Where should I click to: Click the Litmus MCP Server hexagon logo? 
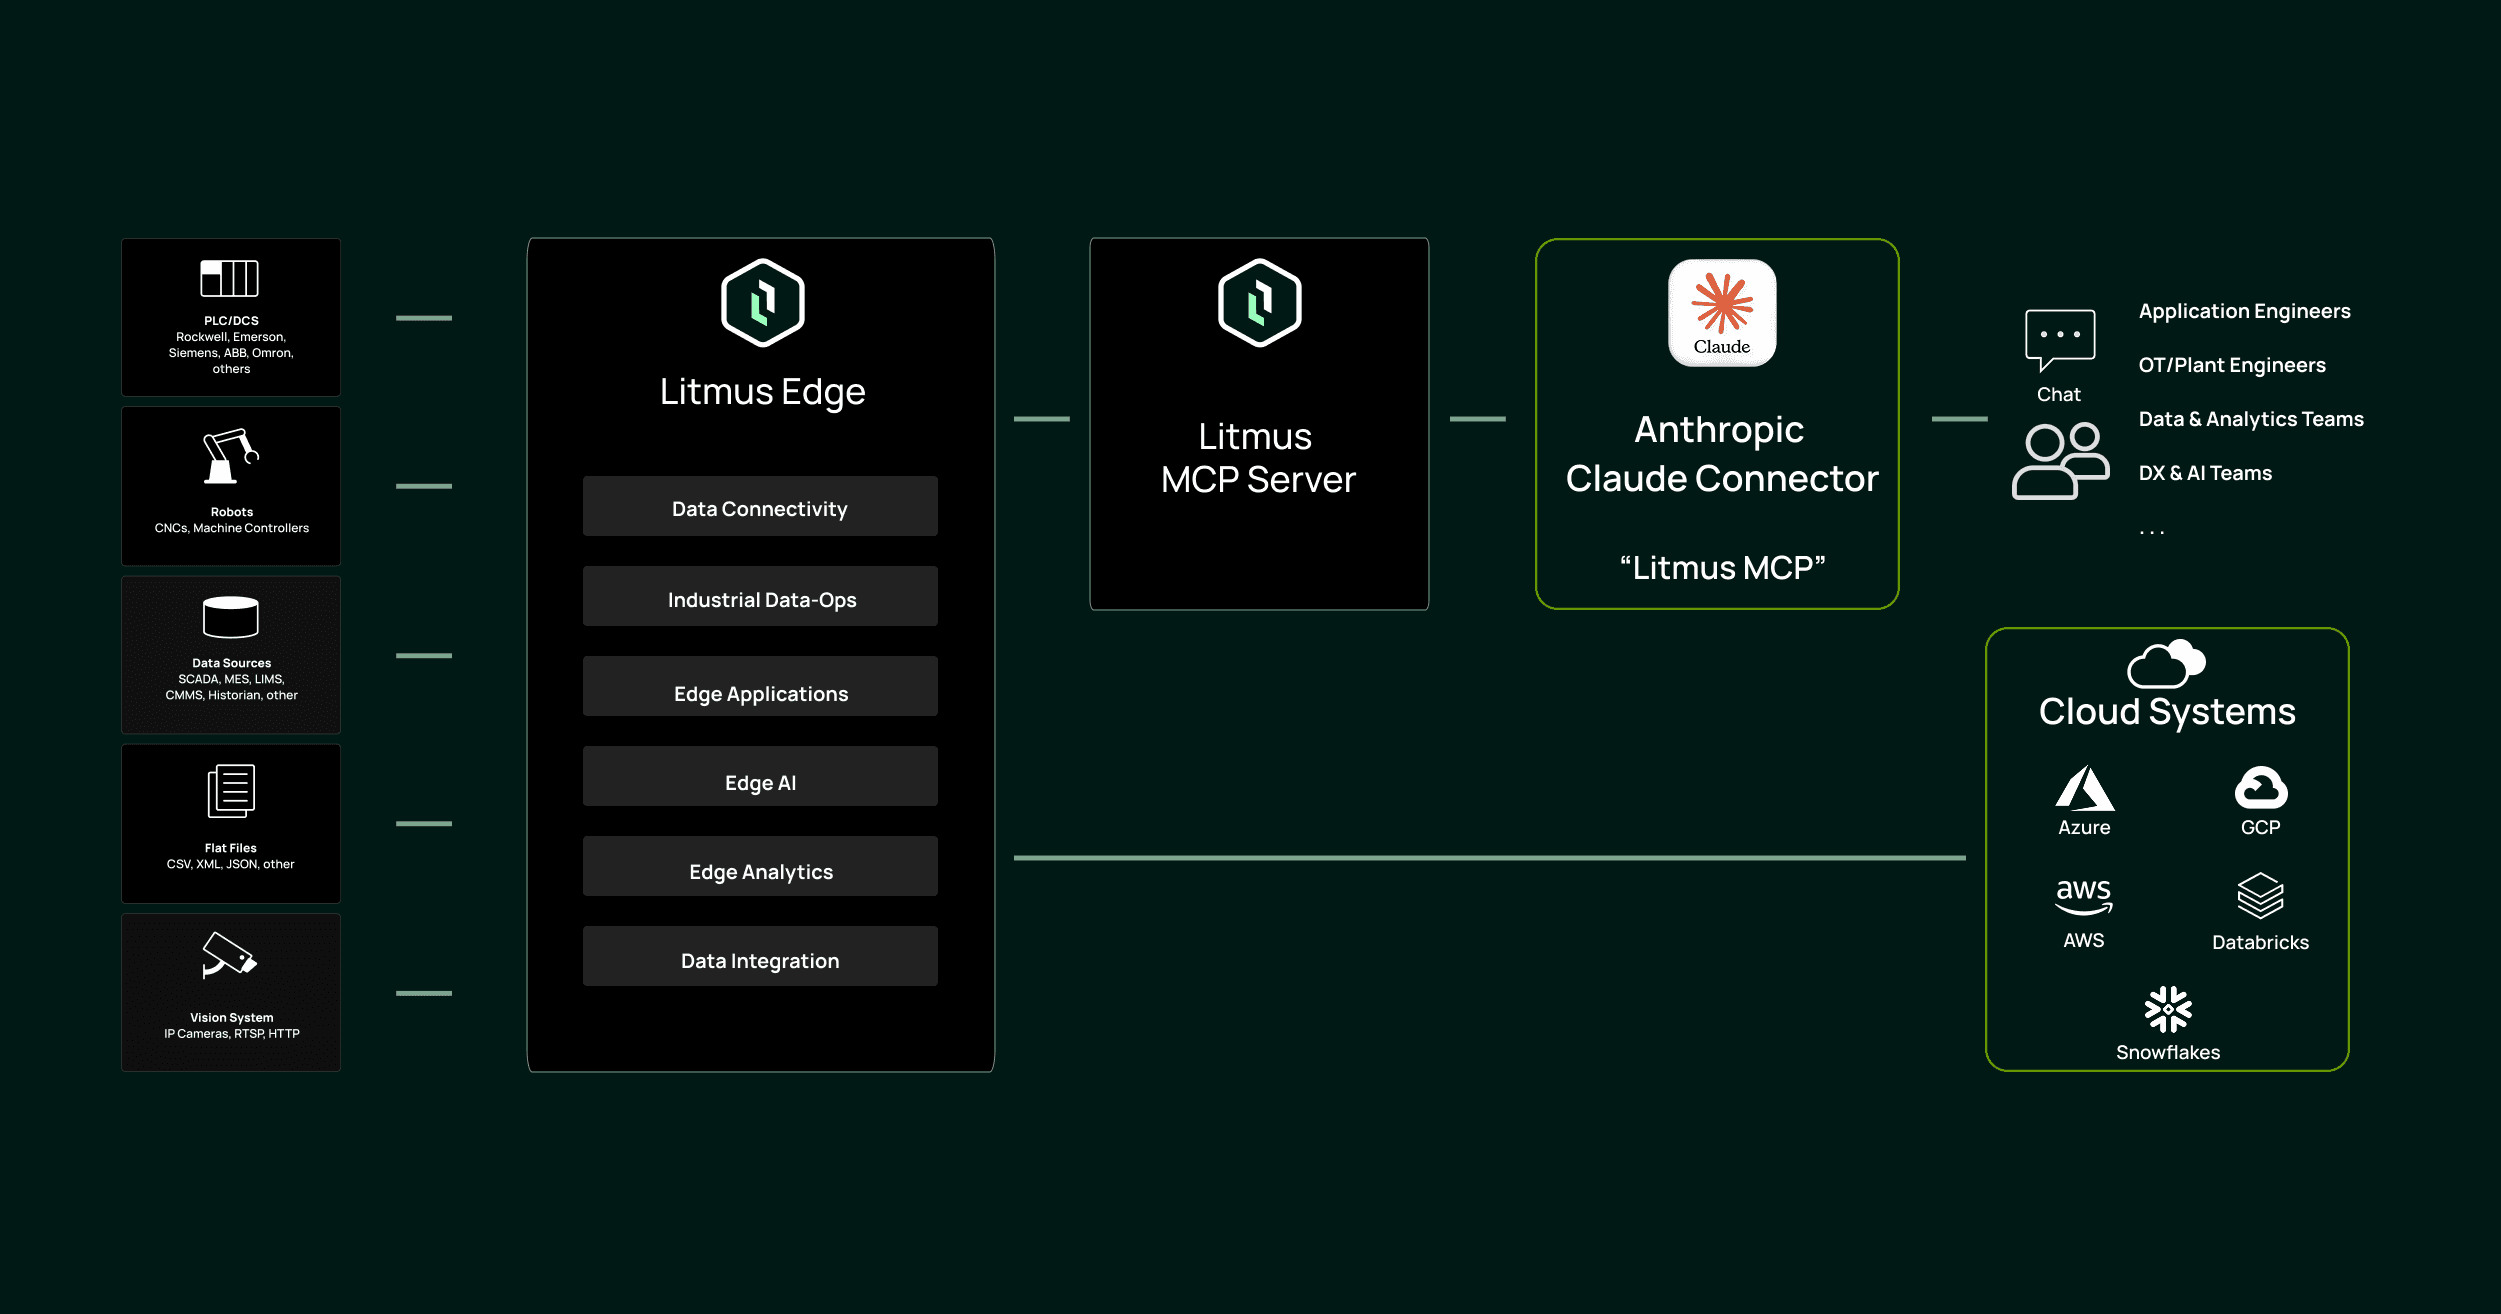[x=1260, y=303]
